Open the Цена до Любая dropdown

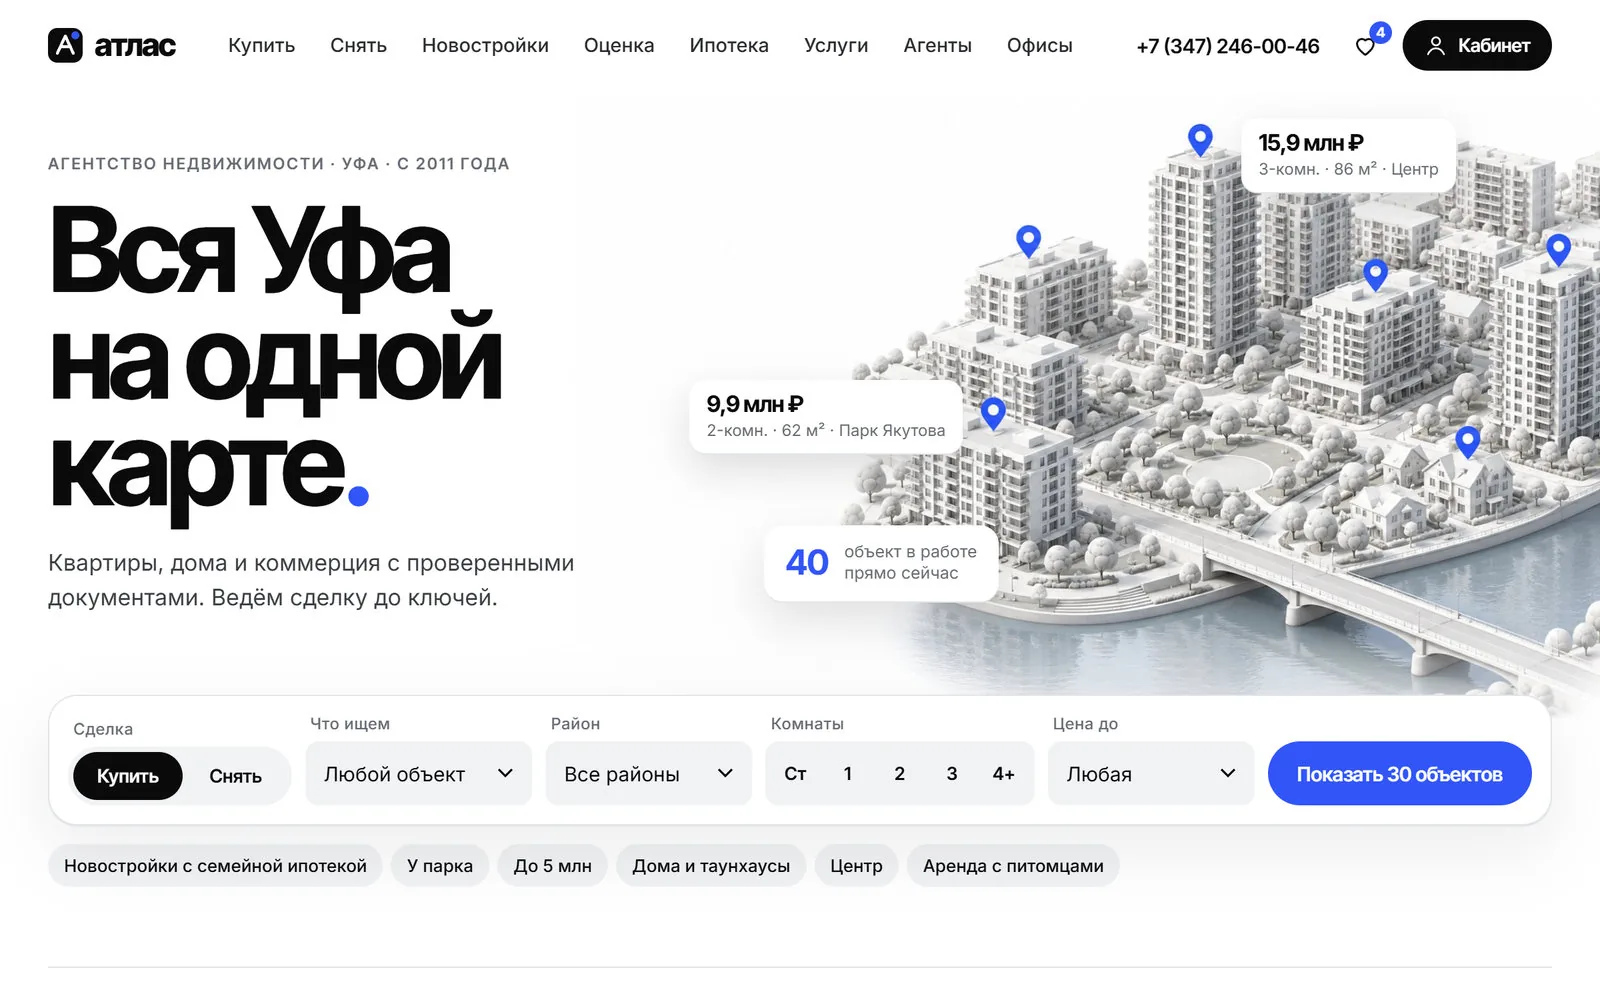tap(1150, 773)
